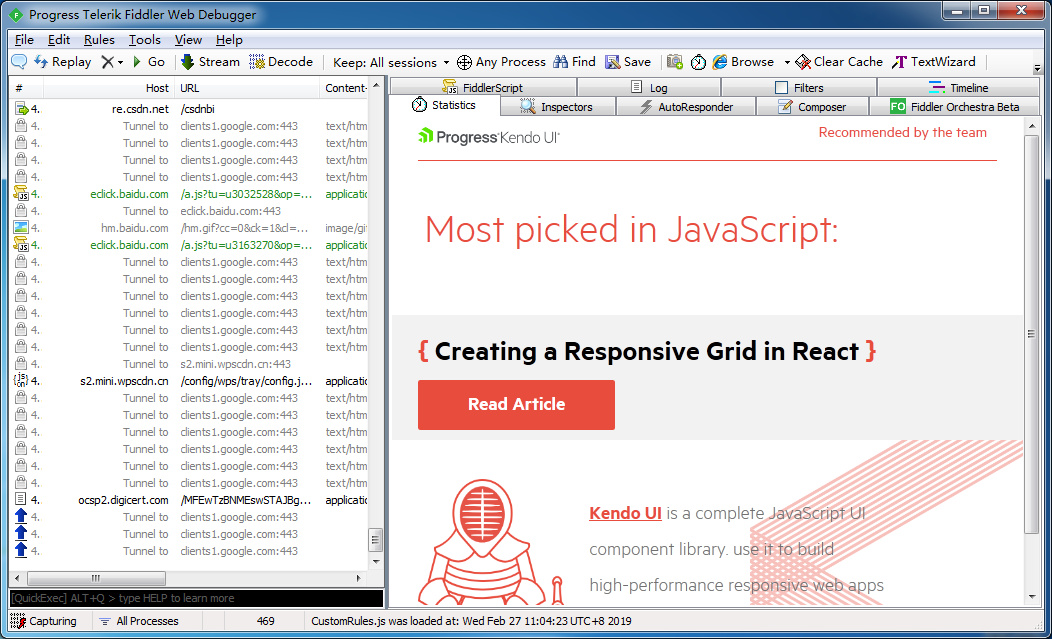1052x639 pixels.
Task: Click the Read Article button
Action: pos(516,405)
